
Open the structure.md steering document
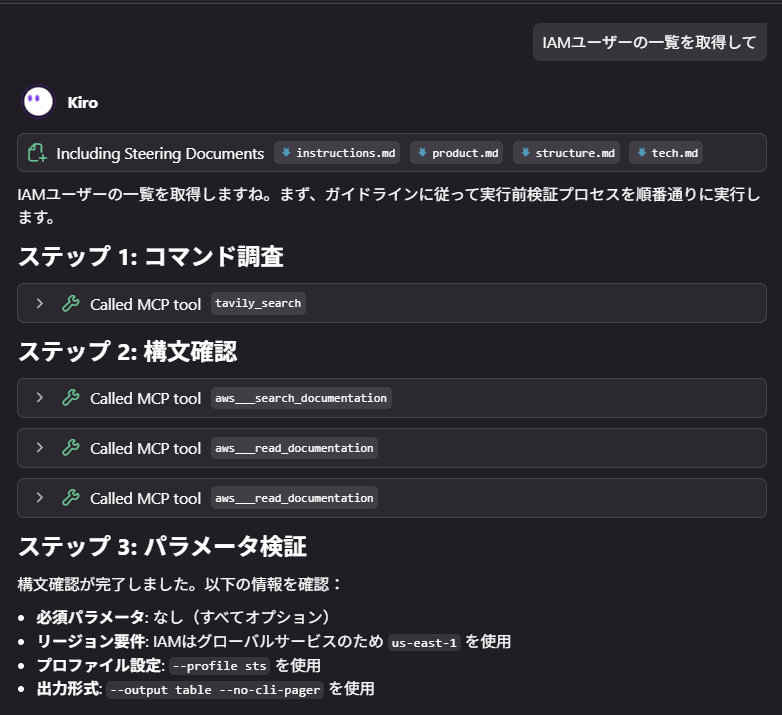[x=566, y=153]
